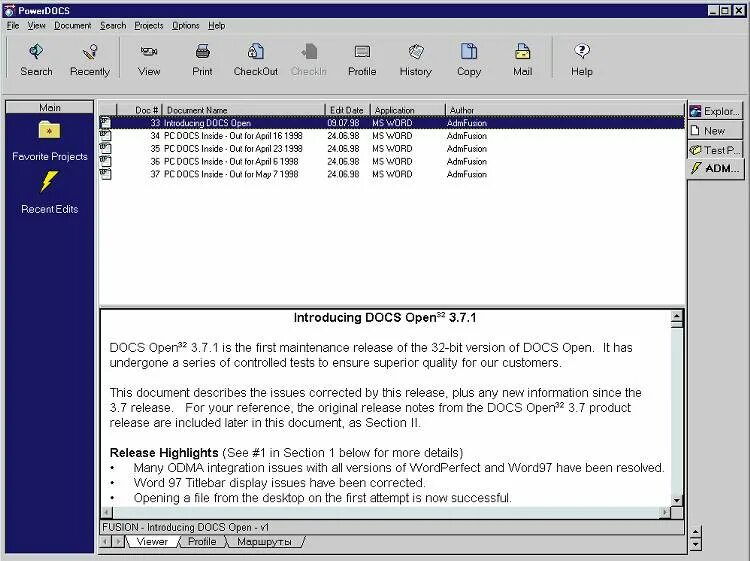Click the tab scroll right arrow
The image size is (750, 561).
(x=118, y=542)
